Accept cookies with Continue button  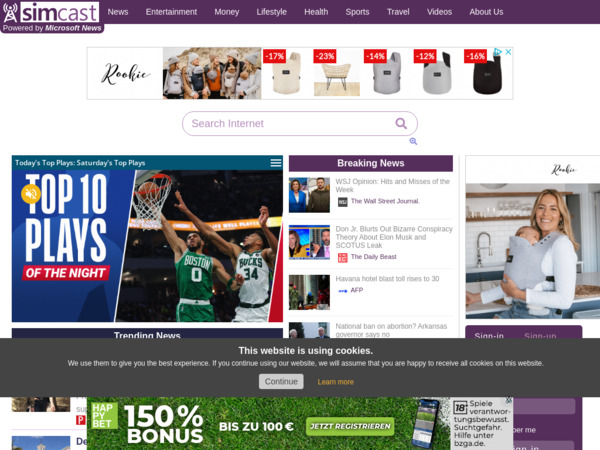click(281, 382)
